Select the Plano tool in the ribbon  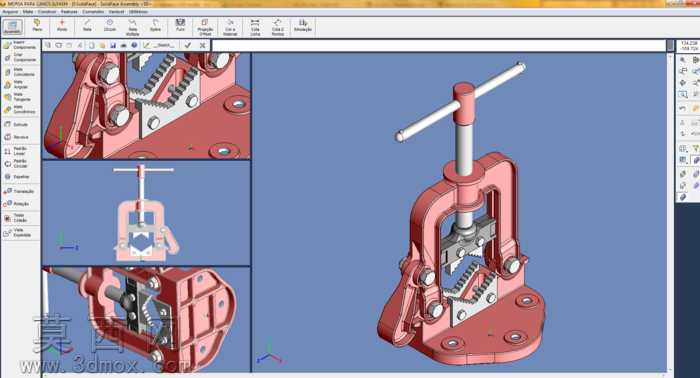click(37, 25)
